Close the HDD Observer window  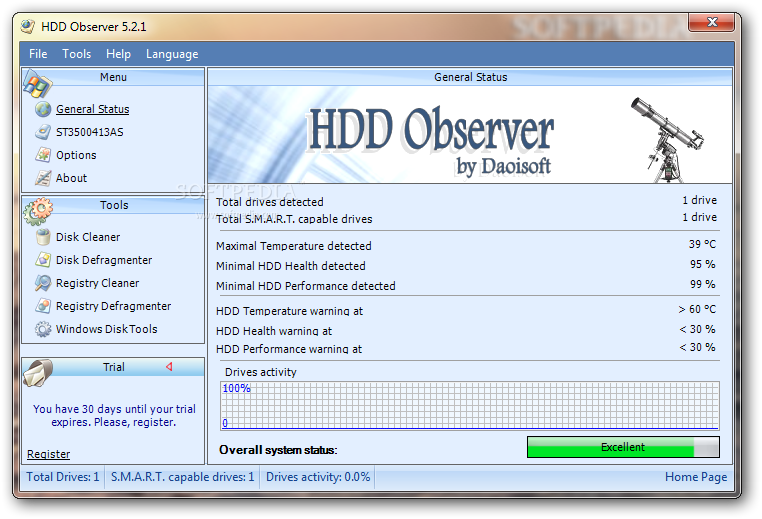(712, 22)
